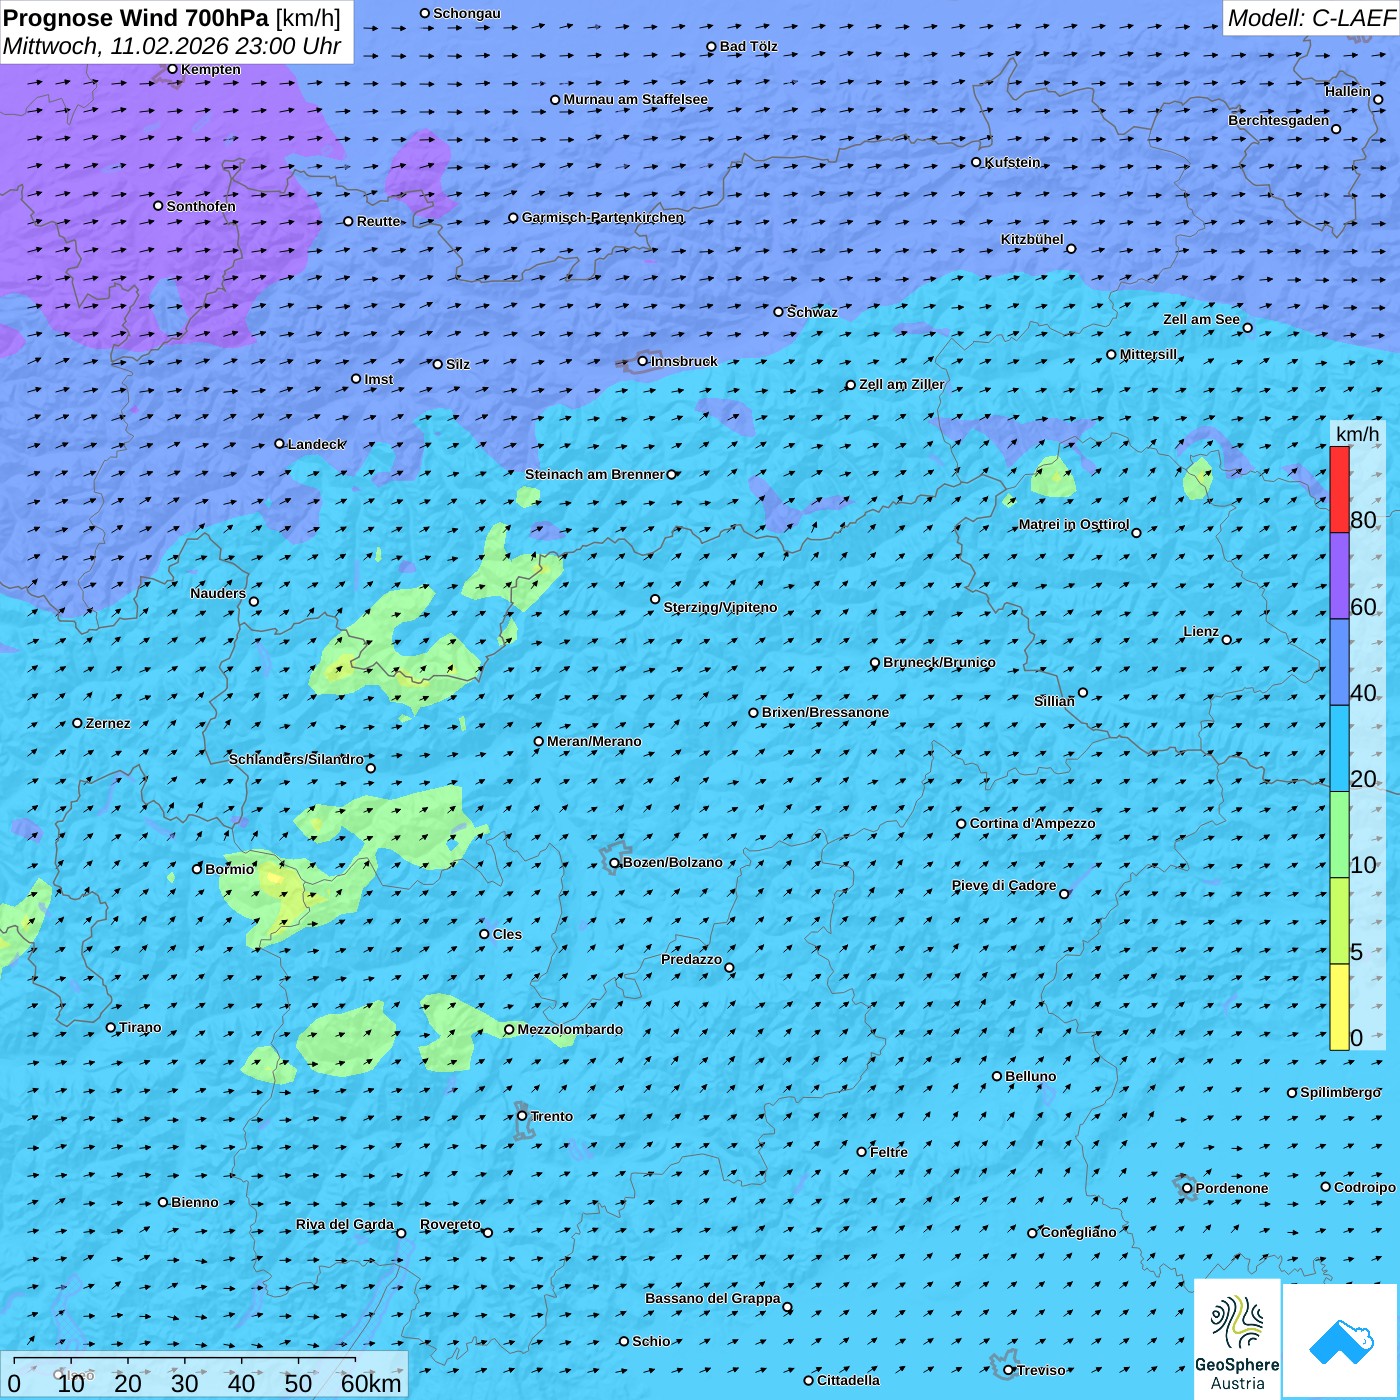Click the 'Bienno' label
Image resolution: width=1400 pixels, height=1400 pixels.
[195, 1202]
